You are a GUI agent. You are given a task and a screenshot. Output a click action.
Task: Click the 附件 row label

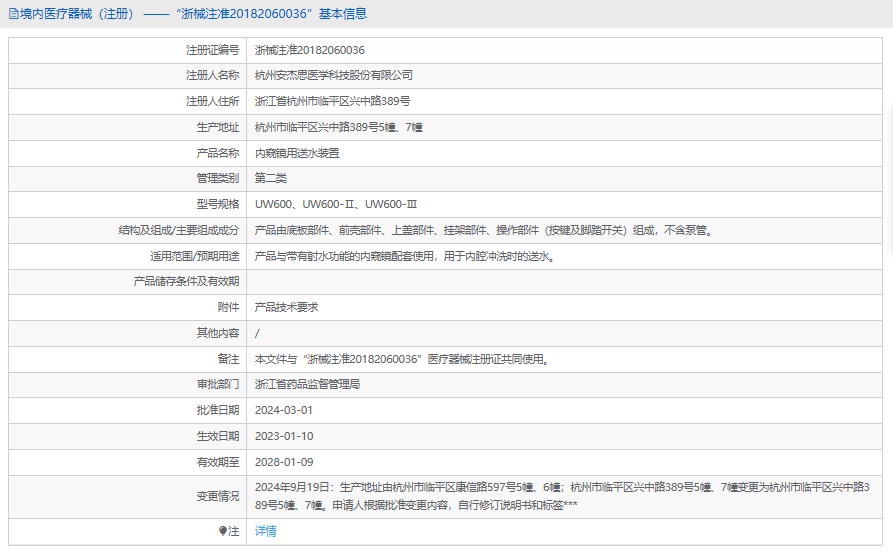click(x=228, y=307)
